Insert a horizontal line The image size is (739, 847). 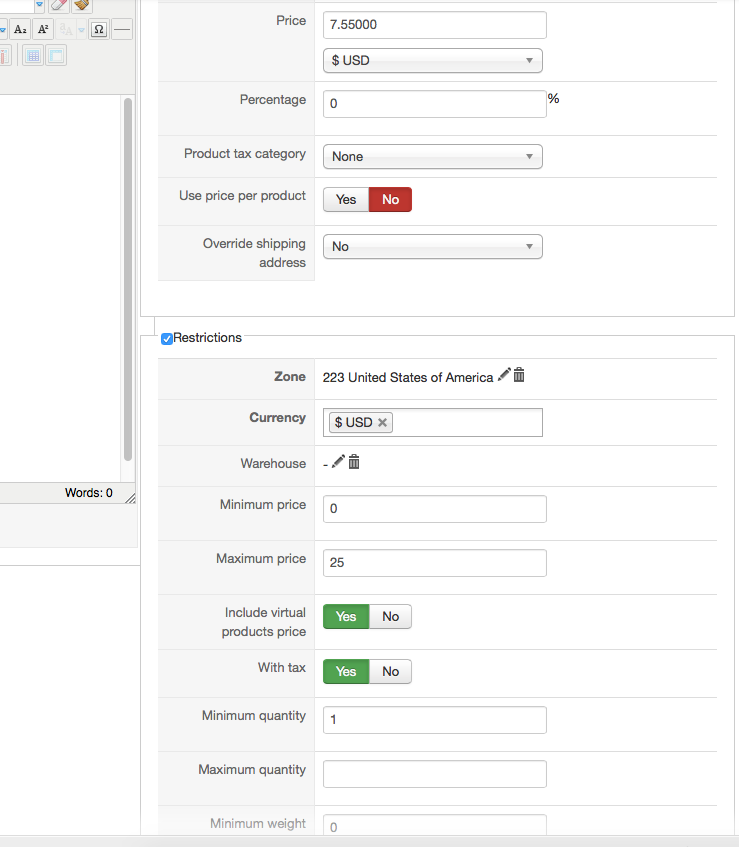click(122, 29)
